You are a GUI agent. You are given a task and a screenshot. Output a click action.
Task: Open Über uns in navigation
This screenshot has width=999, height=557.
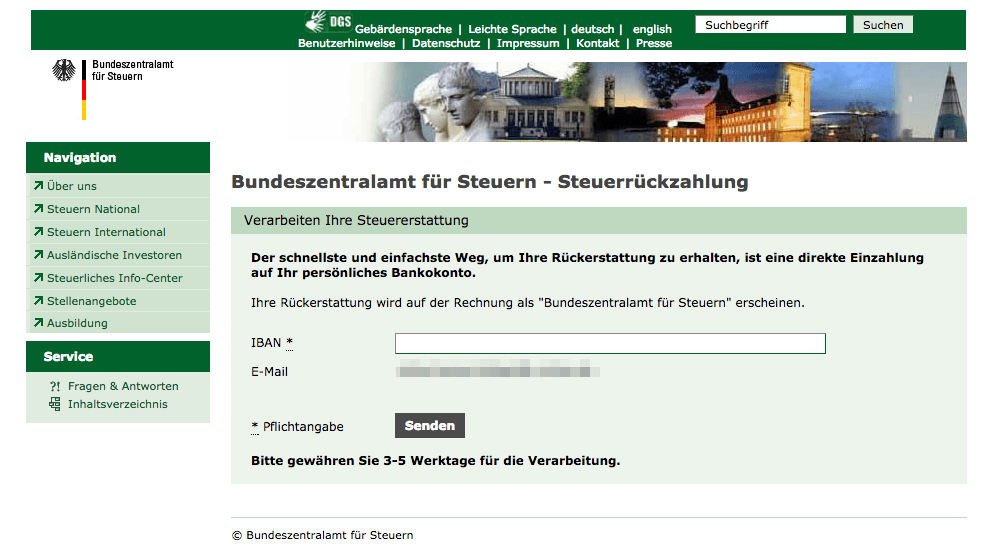(72, 186)
